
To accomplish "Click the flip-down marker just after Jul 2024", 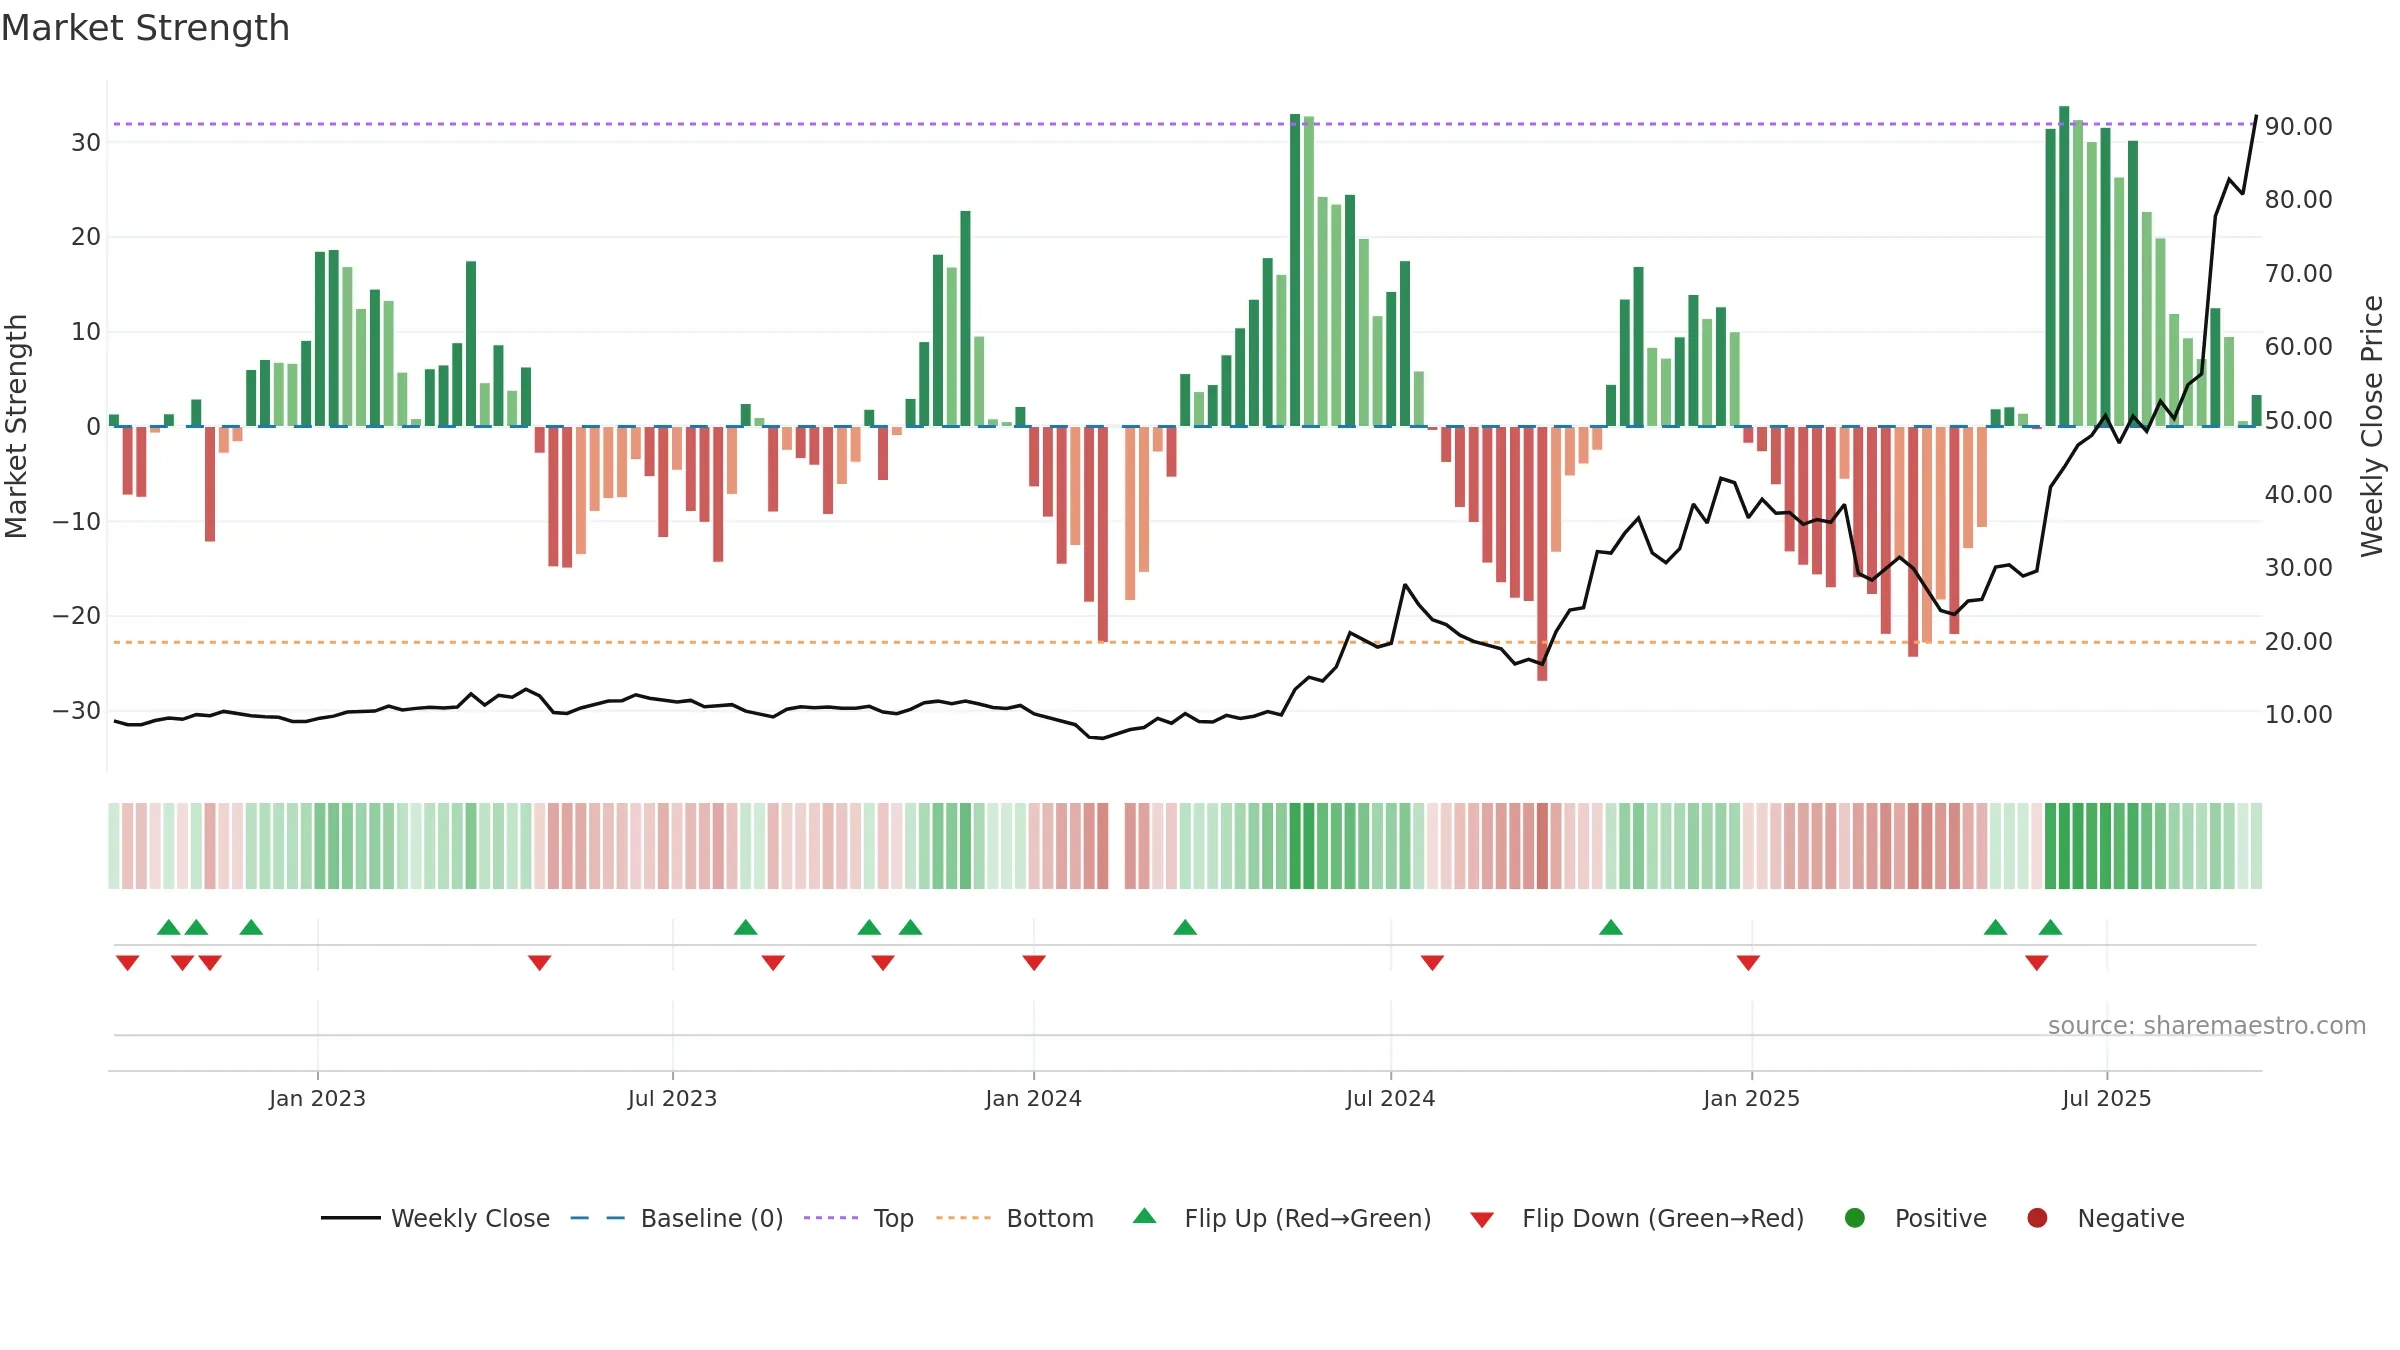I will click(1432, 963).
